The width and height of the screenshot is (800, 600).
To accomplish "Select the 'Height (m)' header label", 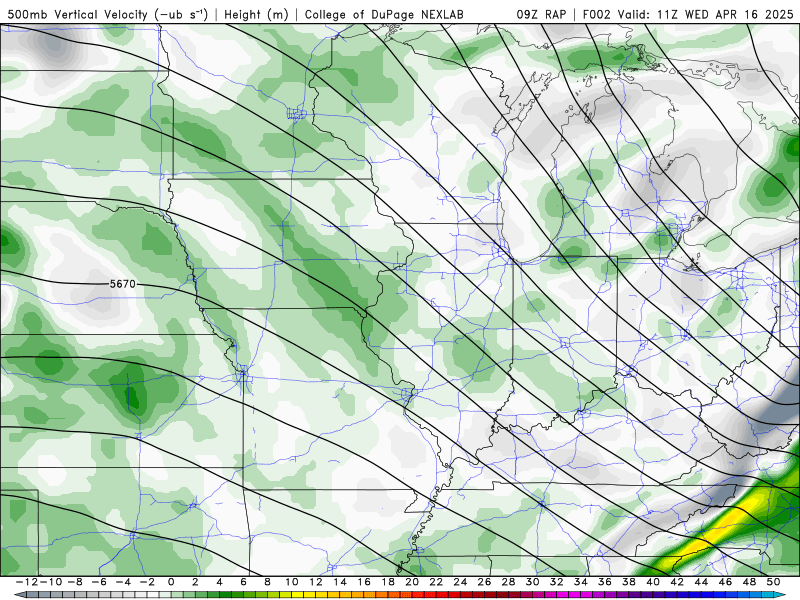I will coord(256,15).
